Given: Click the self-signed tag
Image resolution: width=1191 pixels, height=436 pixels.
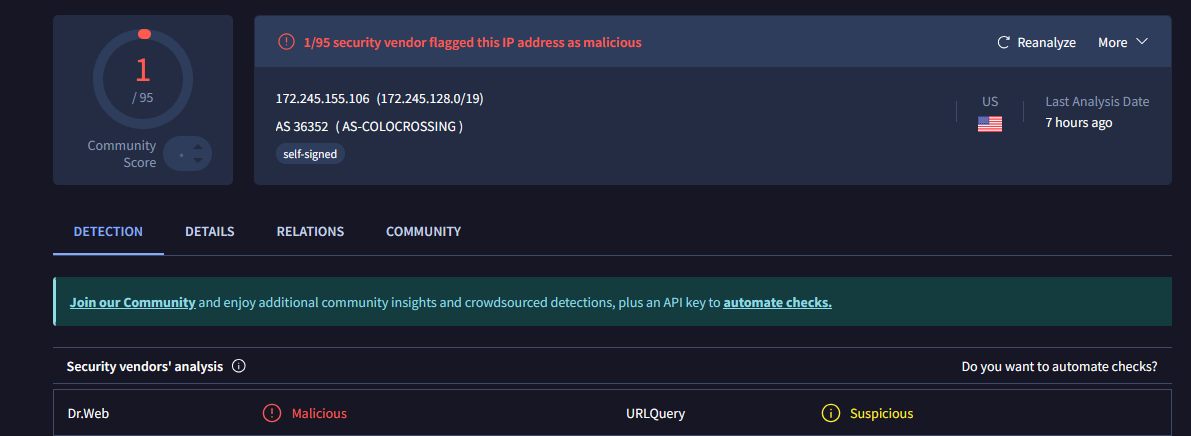Looking at the screenshot, I should coord(310,154).
